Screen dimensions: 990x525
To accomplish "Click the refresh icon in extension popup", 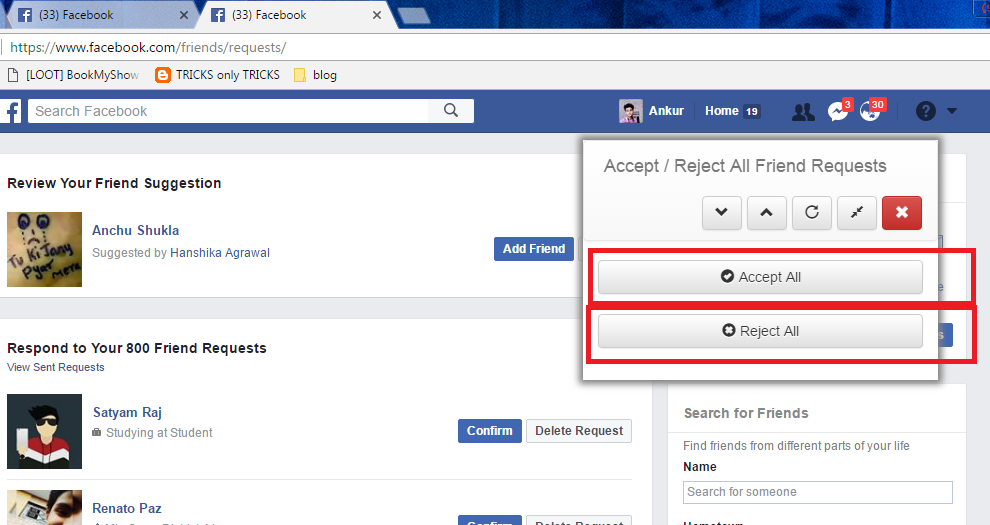I will pos(812,213).
